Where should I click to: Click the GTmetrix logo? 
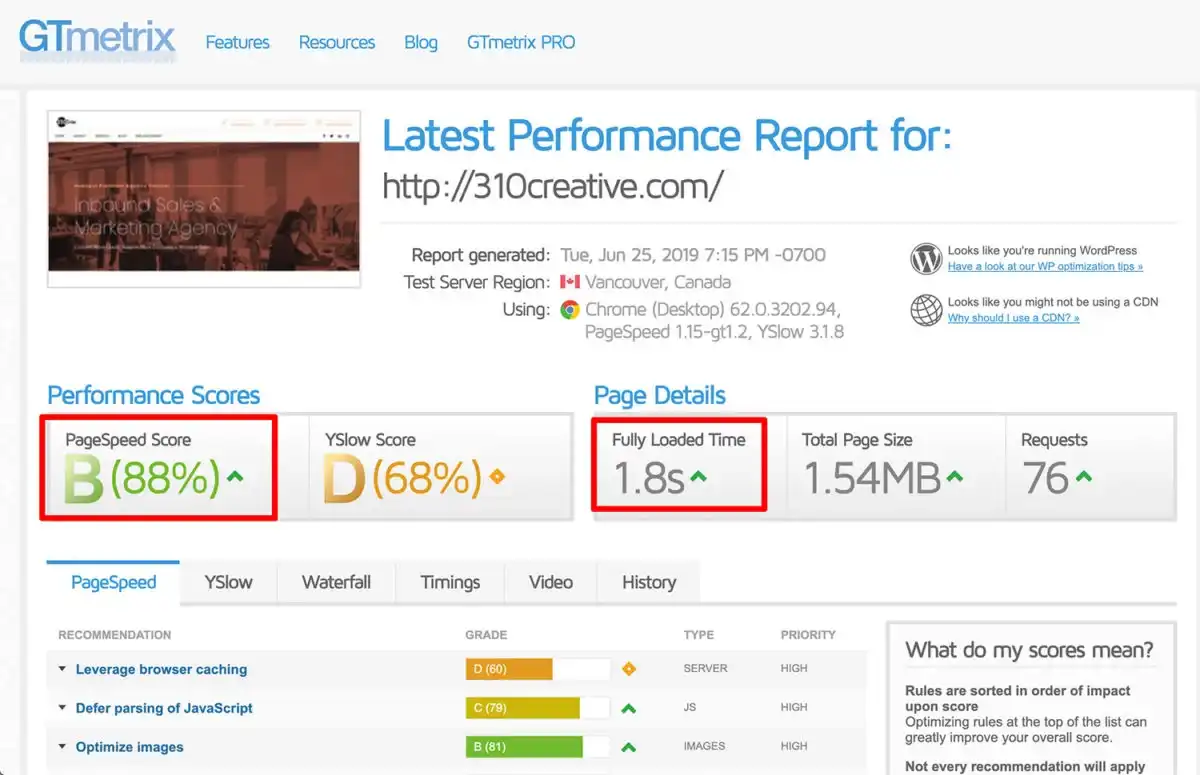[x=97, y=38]
